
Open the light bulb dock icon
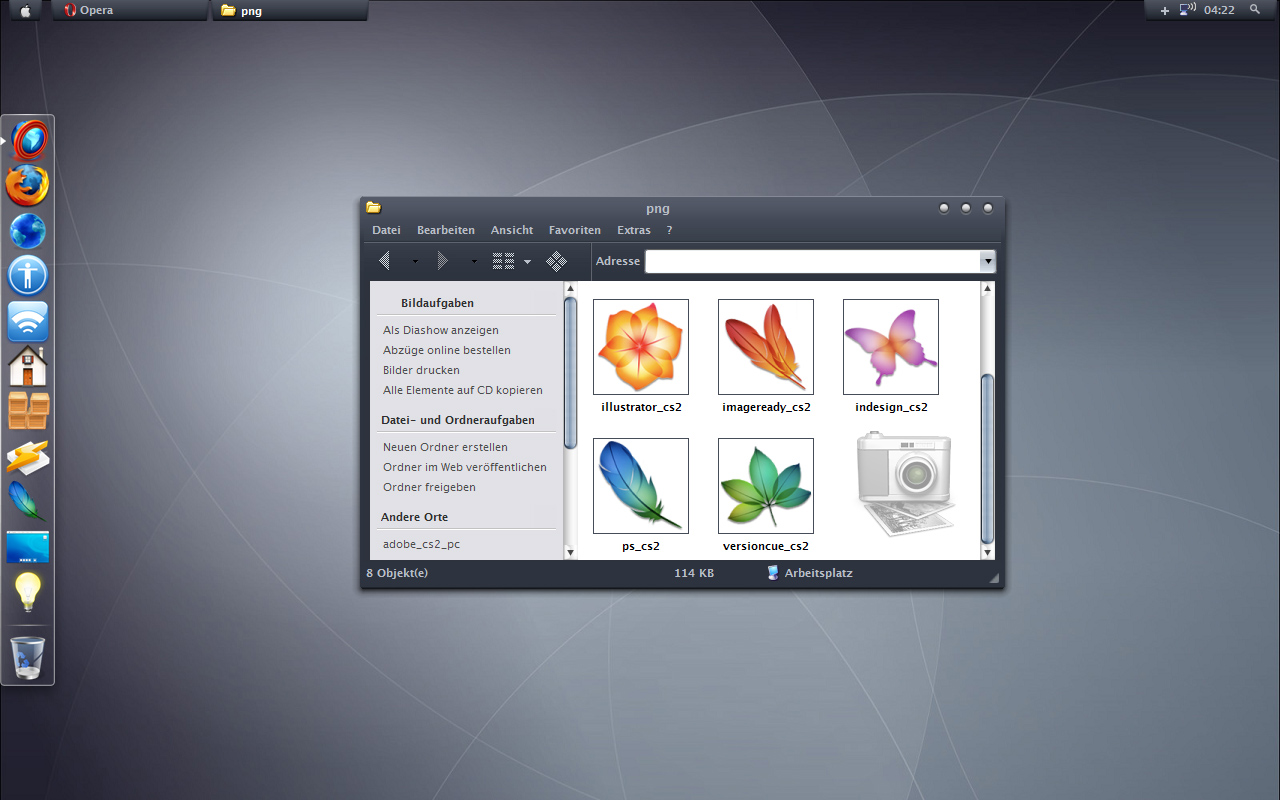point(28,592)
